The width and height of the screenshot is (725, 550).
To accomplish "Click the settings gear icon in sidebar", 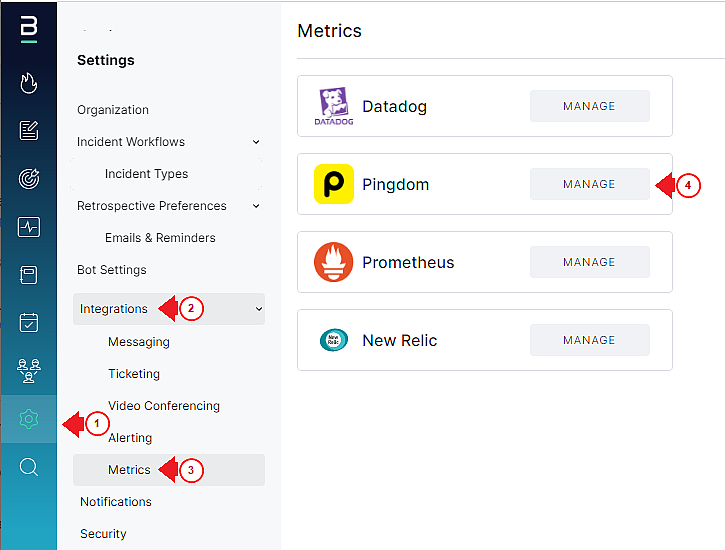I will 29,419.
